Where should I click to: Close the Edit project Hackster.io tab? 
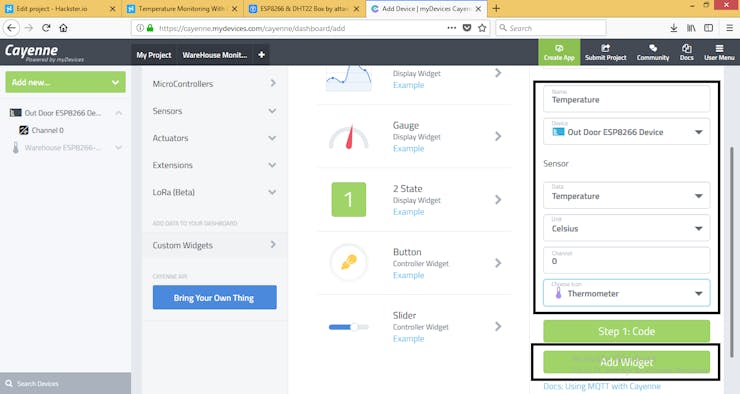coord(112,8)
